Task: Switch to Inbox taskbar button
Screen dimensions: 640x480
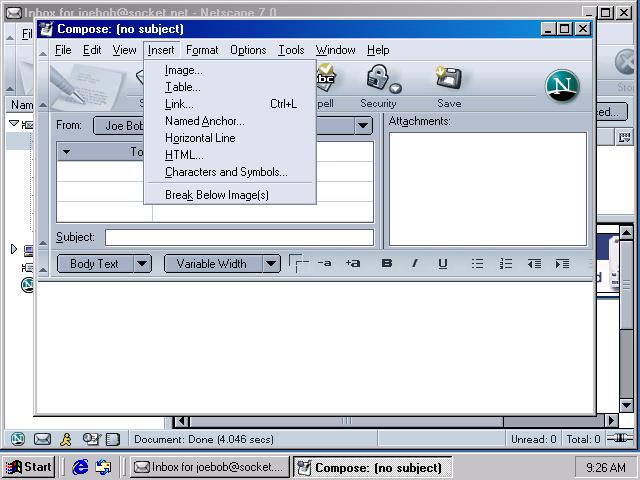Action: click(209, 467)
